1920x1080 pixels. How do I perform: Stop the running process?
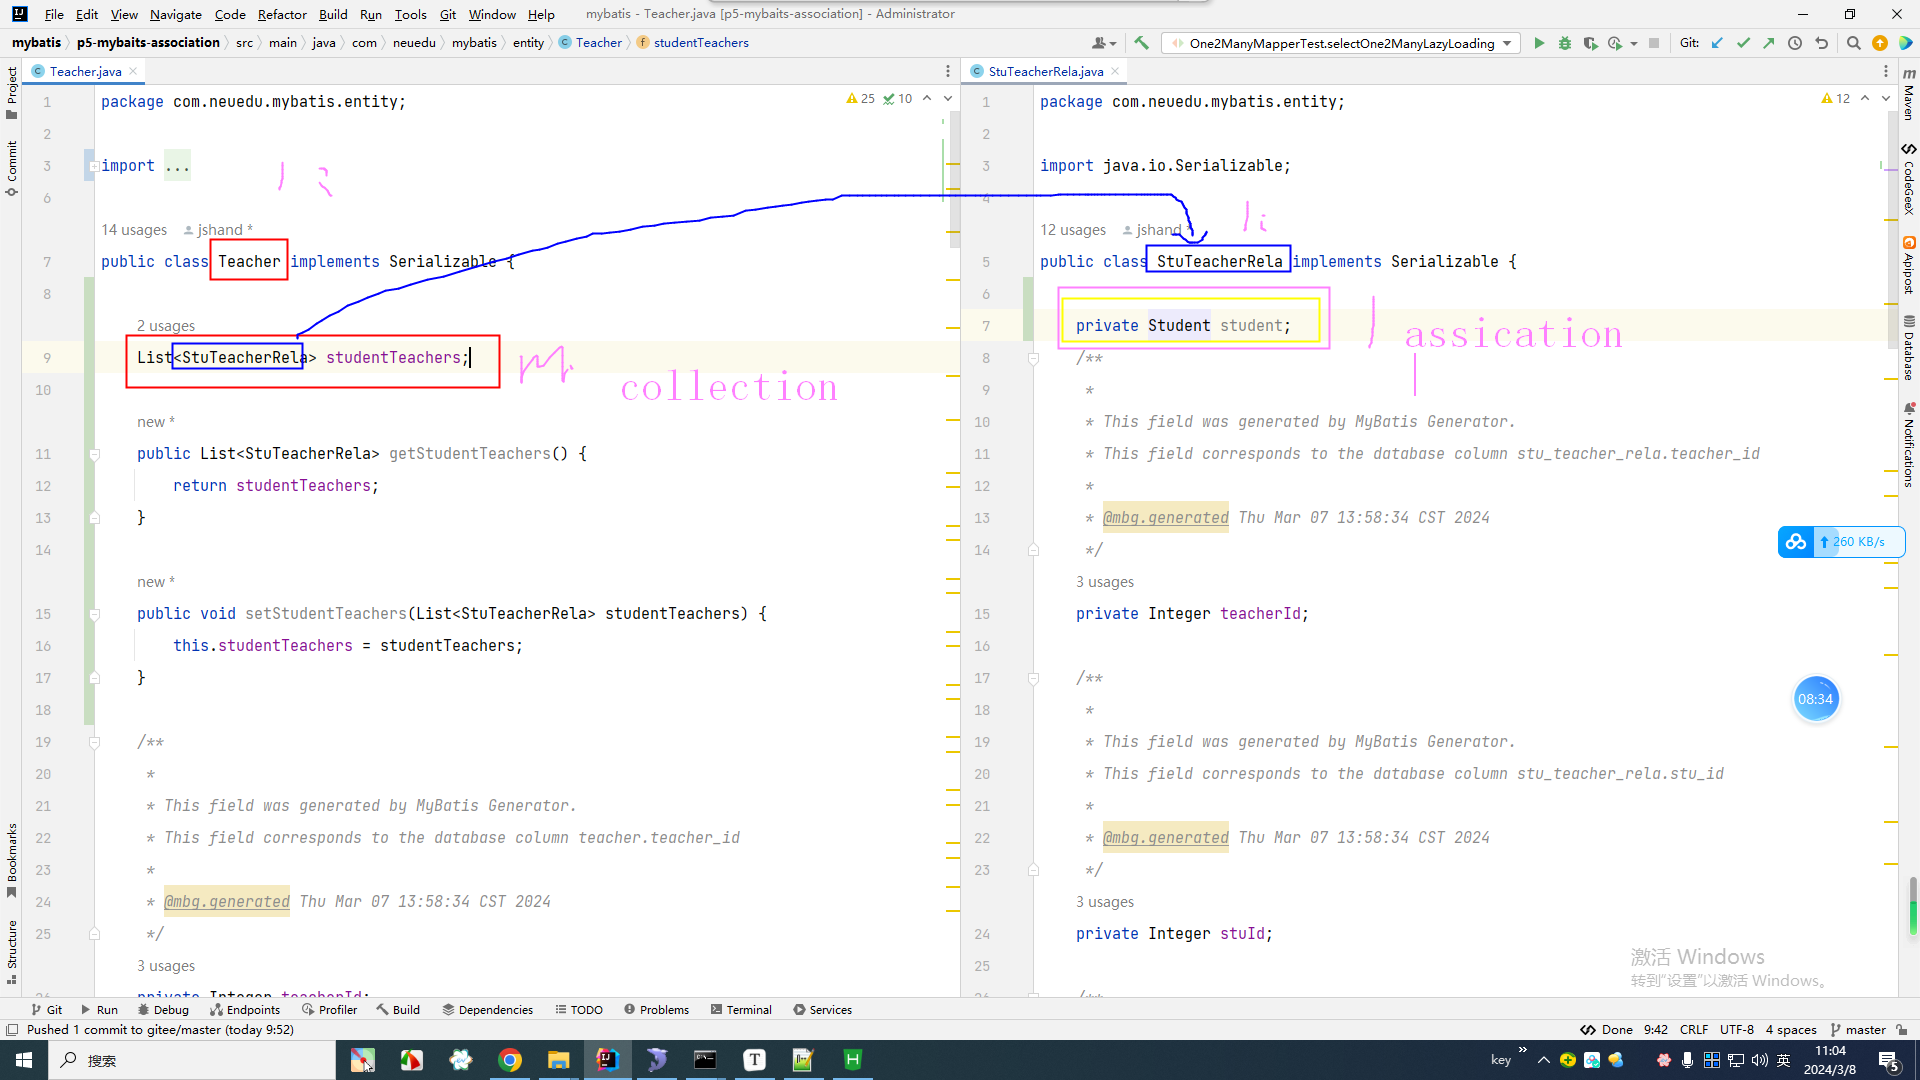point(1654,43)
